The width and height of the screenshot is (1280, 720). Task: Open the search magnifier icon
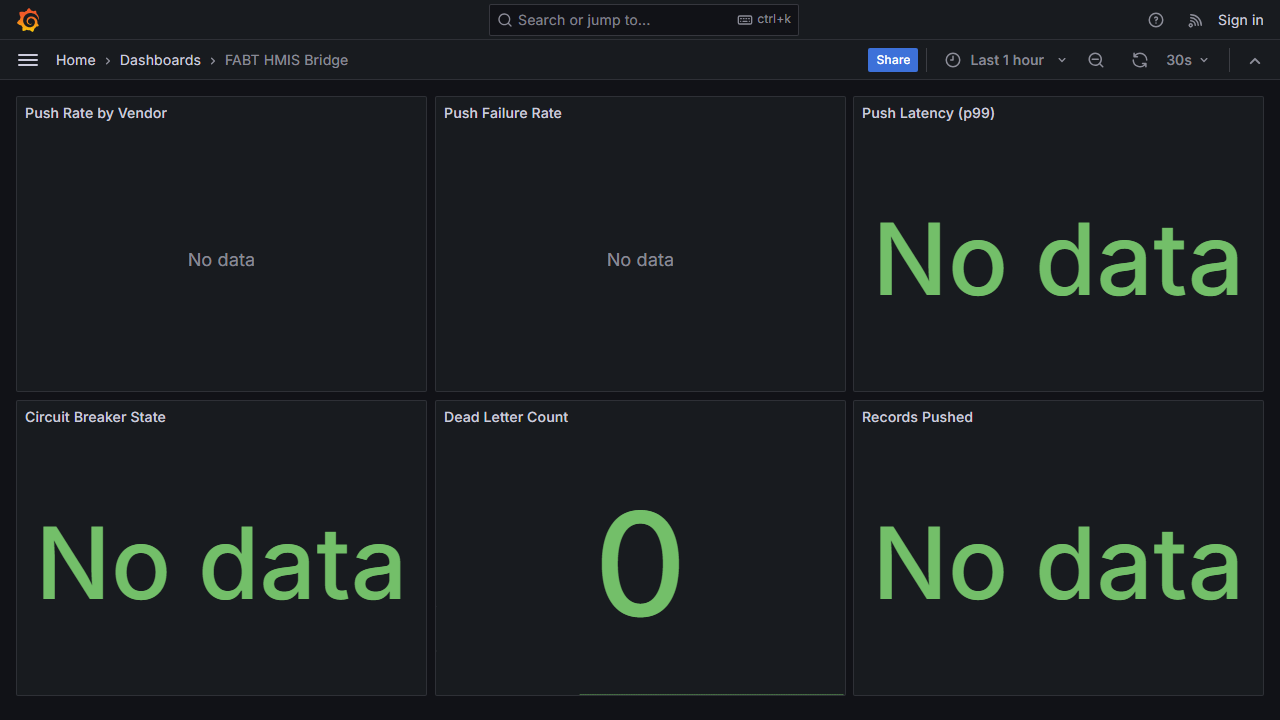tap(504, 20)
